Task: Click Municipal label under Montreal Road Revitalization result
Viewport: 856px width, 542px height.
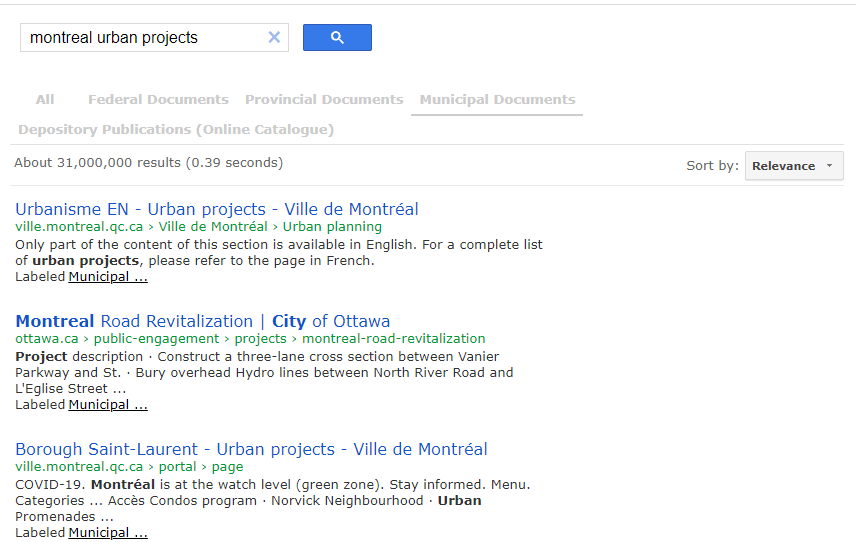Action: (108, 405)
